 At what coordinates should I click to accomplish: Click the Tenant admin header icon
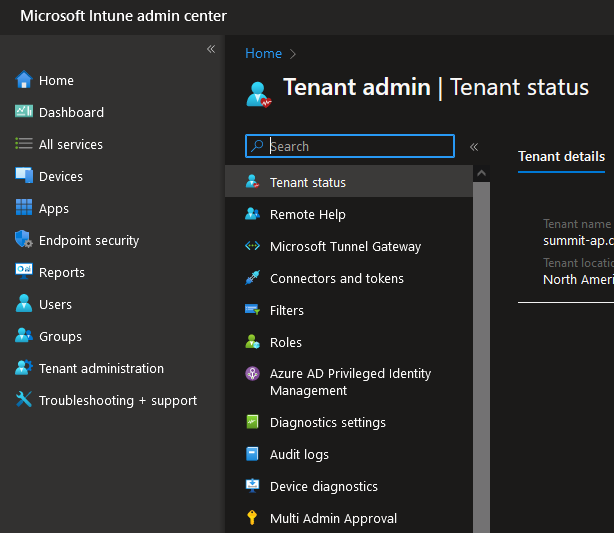(x=258, y=94)
